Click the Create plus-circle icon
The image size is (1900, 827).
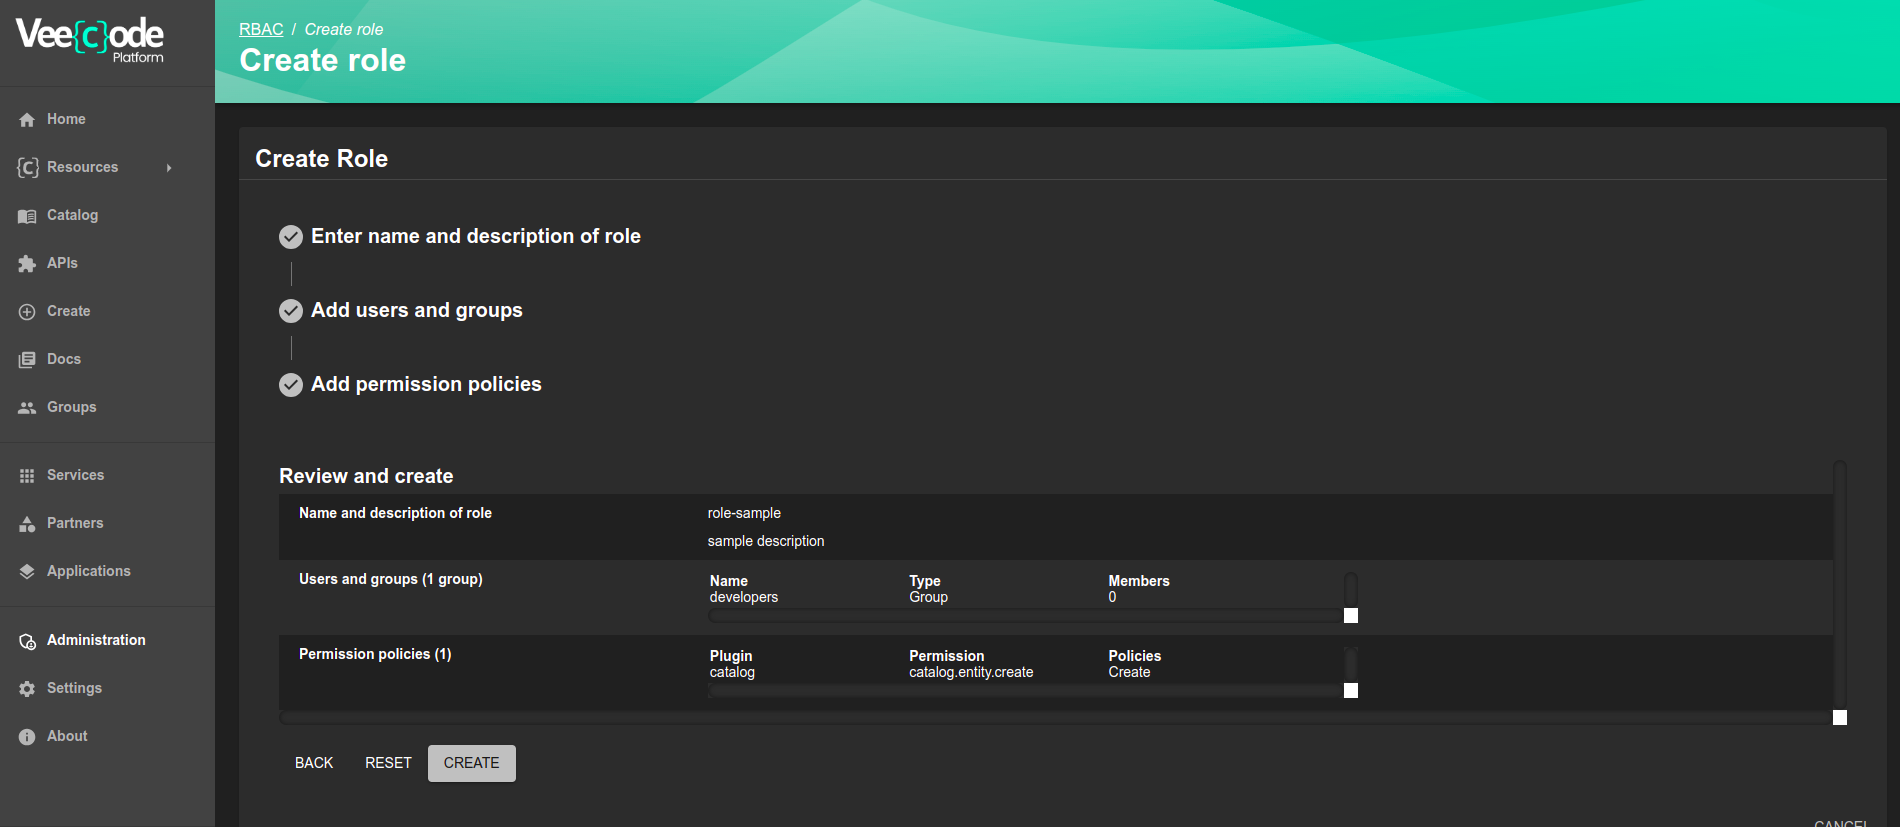point(27,312)
